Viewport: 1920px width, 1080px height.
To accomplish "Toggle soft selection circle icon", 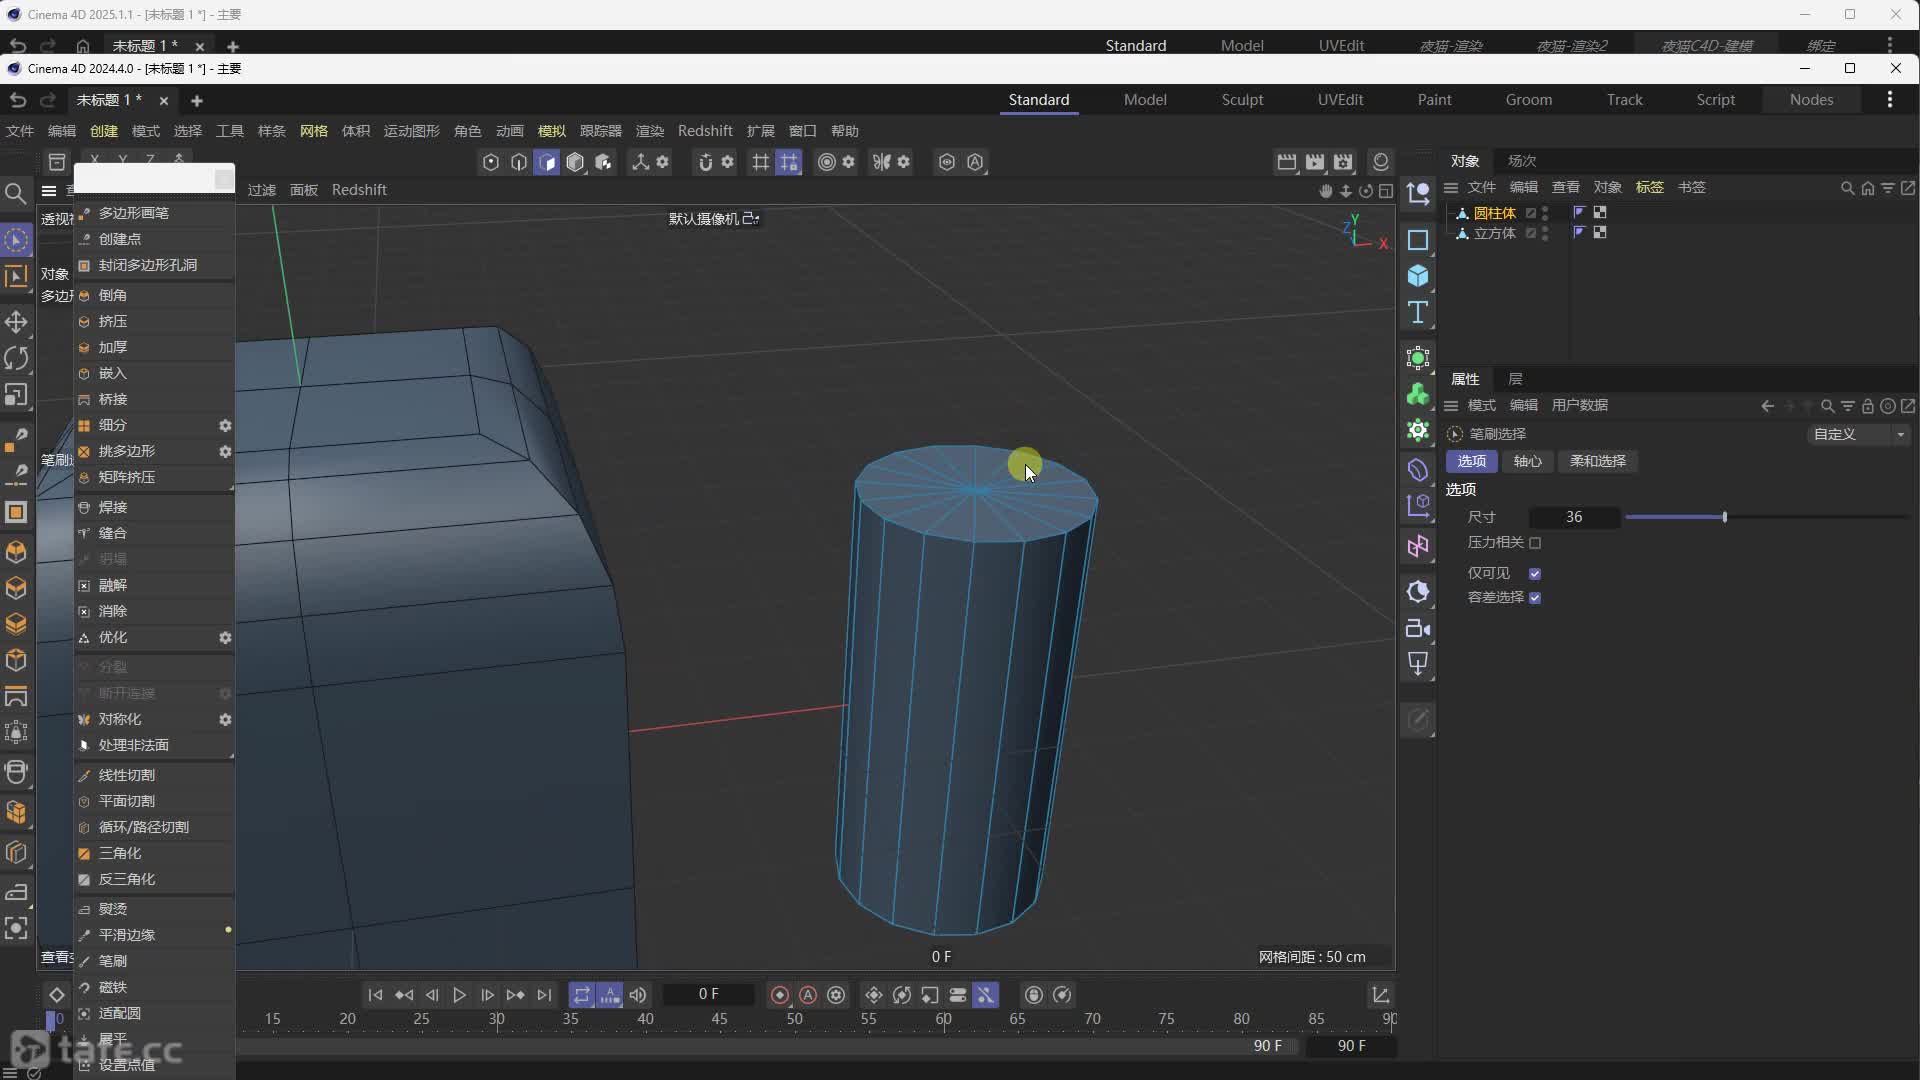I will (826, 162).
